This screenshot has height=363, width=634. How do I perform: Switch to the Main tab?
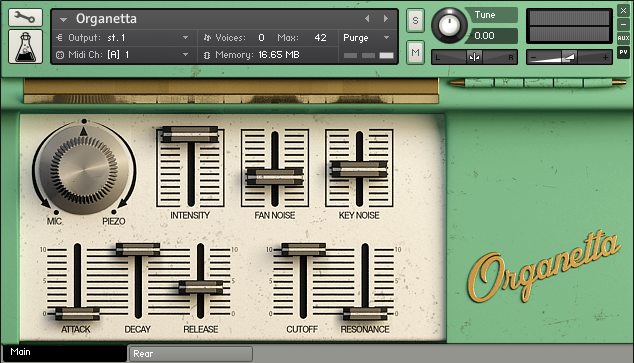(65, 352)
